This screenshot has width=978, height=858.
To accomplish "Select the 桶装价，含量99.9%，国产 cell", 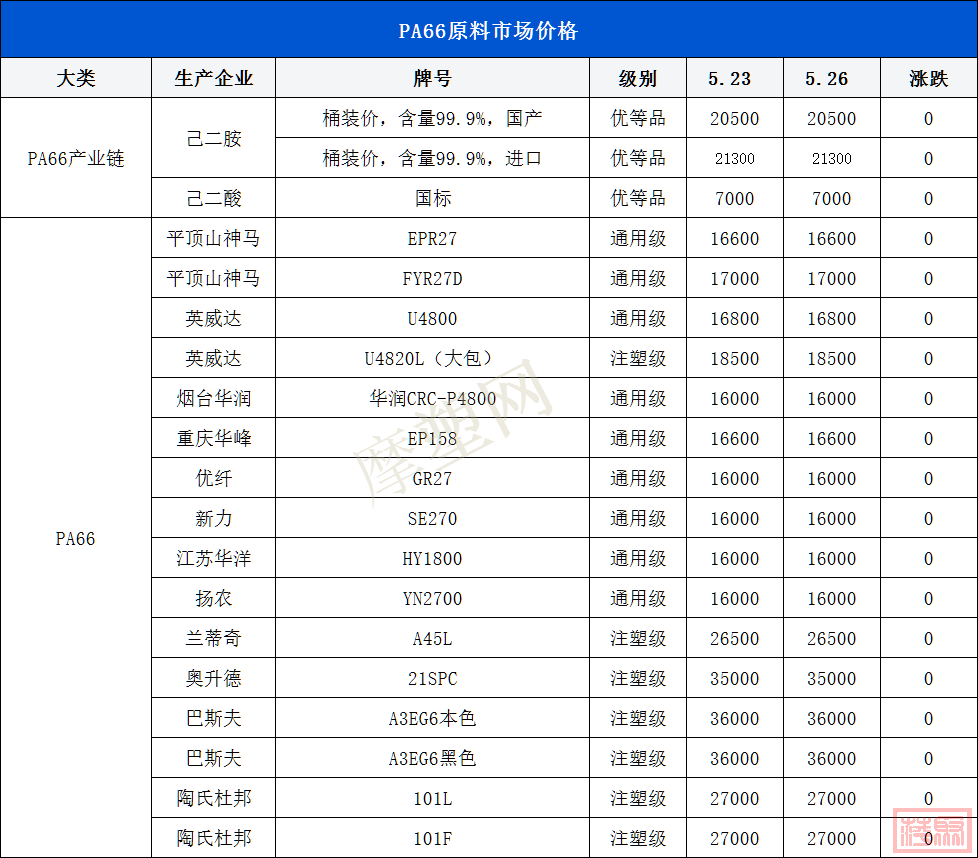I will pos(432,118).
